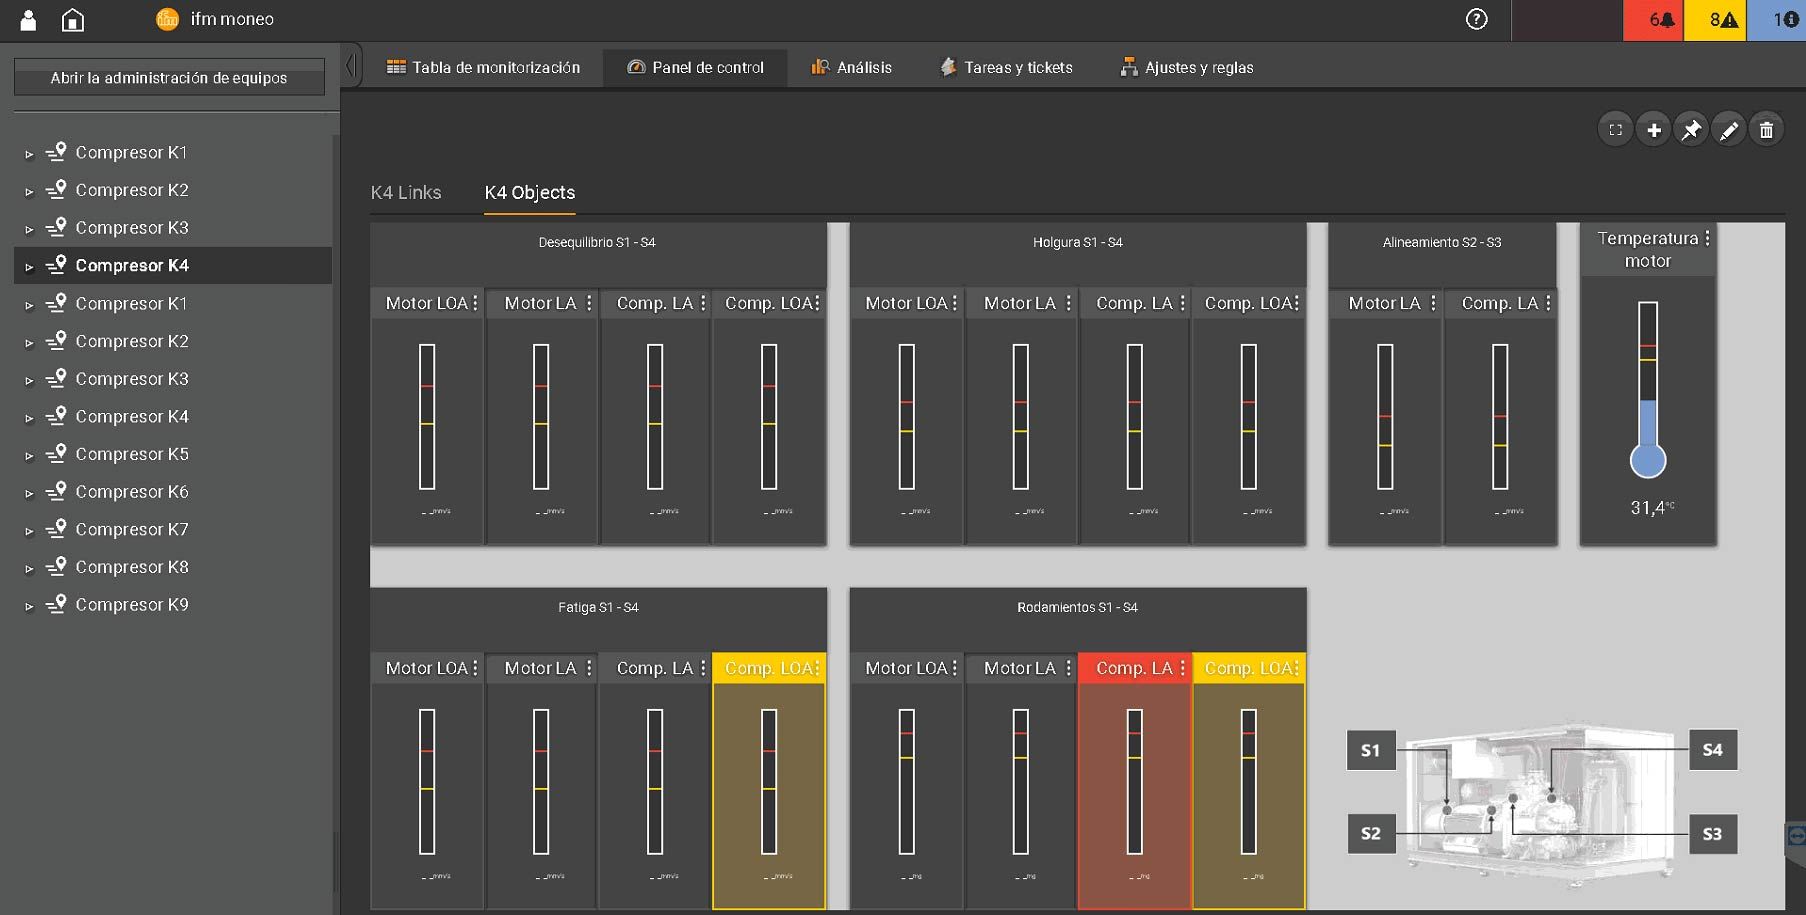
Task: Collapse the left sidebar panel handle
Action: coord(351,67)
